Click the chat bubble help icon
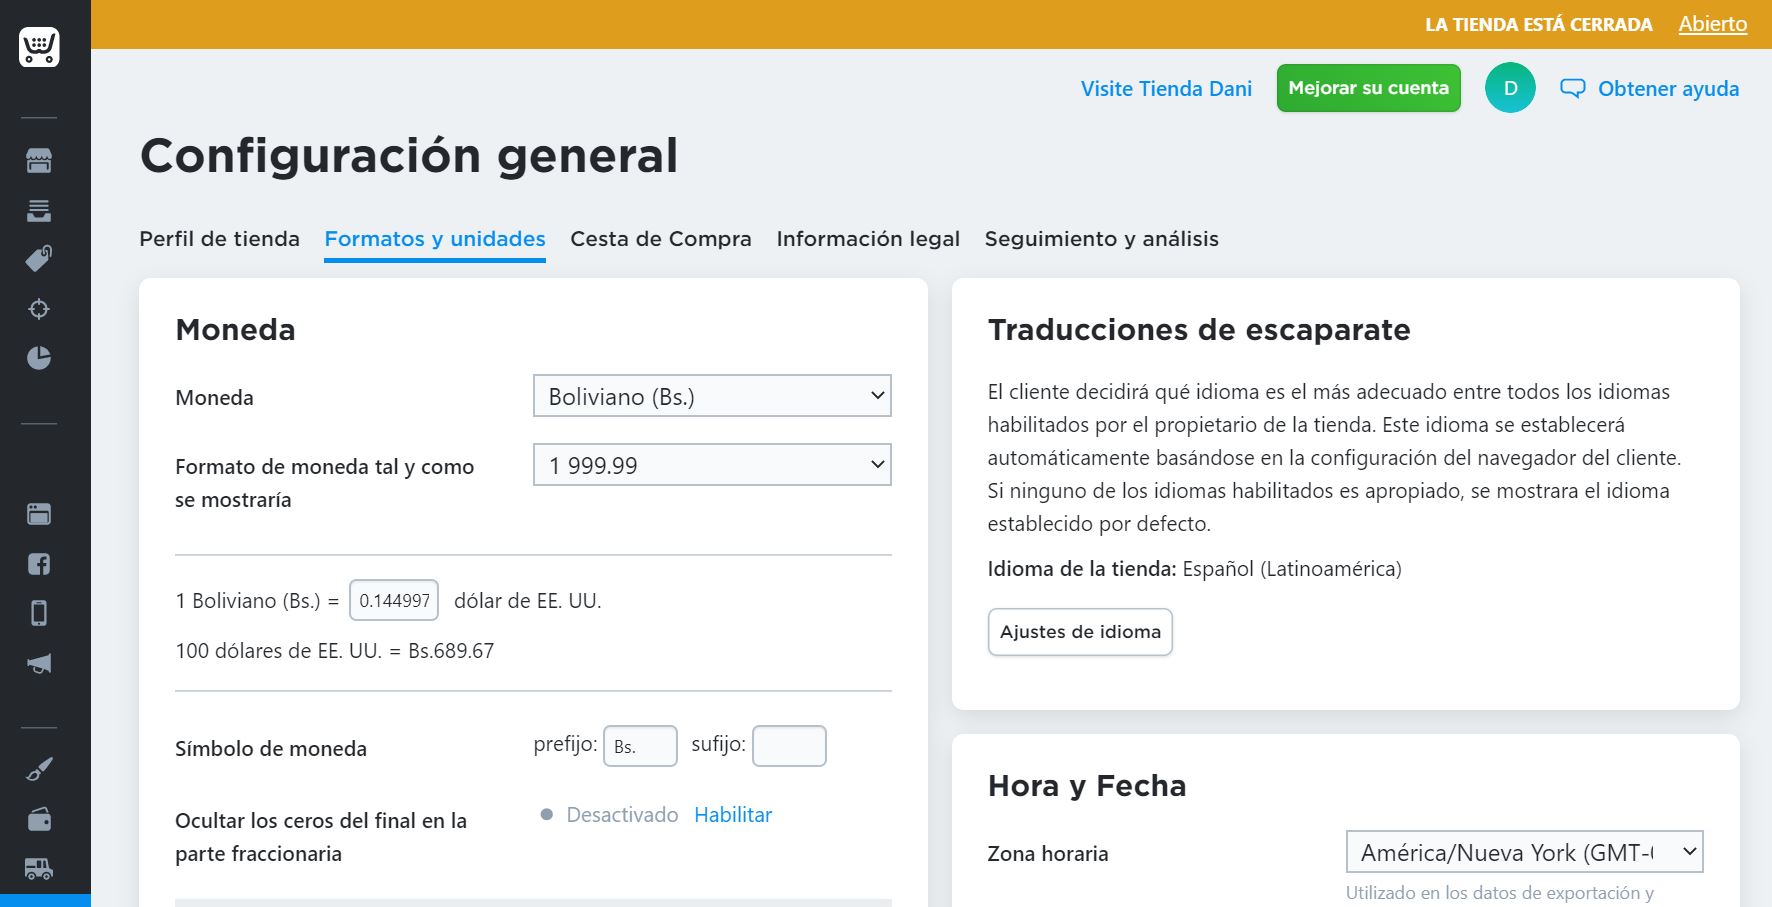Viewport: 1772px width, 907px height. tap(1573, 88)
